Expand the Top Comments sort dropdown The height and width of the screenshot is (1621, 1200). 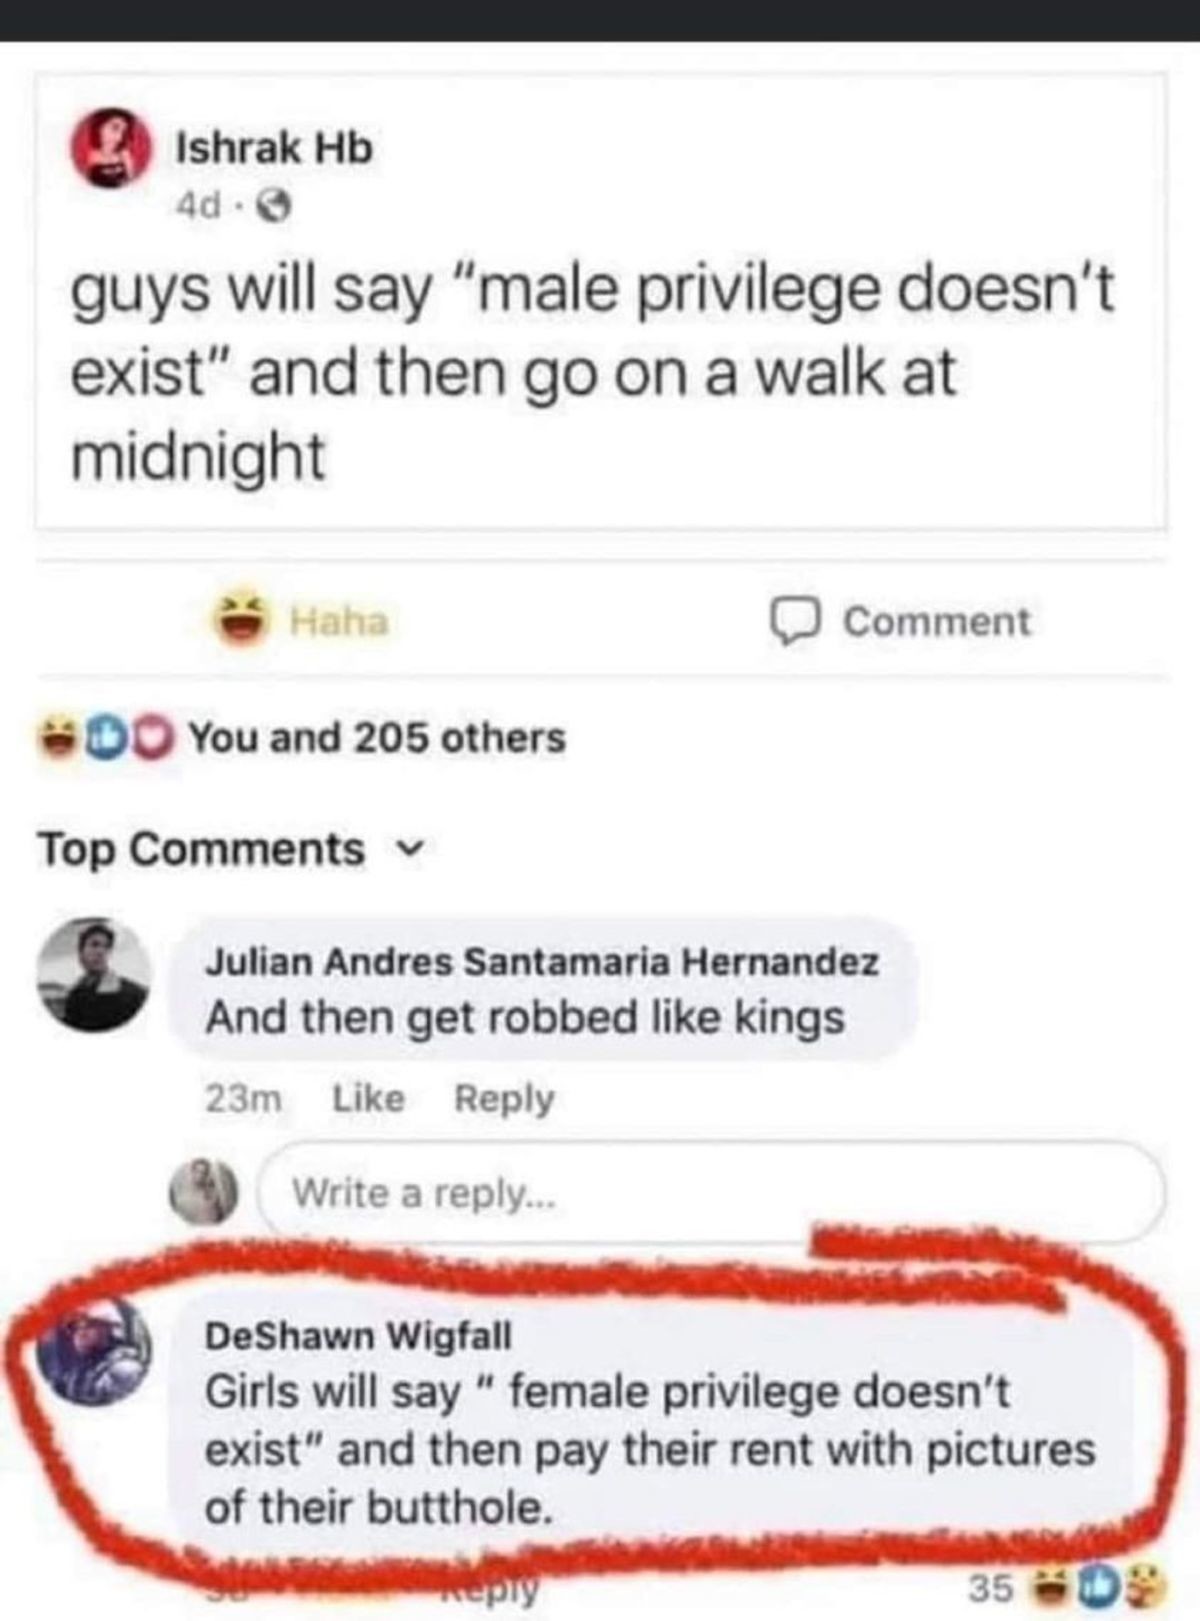coord(232,849)
